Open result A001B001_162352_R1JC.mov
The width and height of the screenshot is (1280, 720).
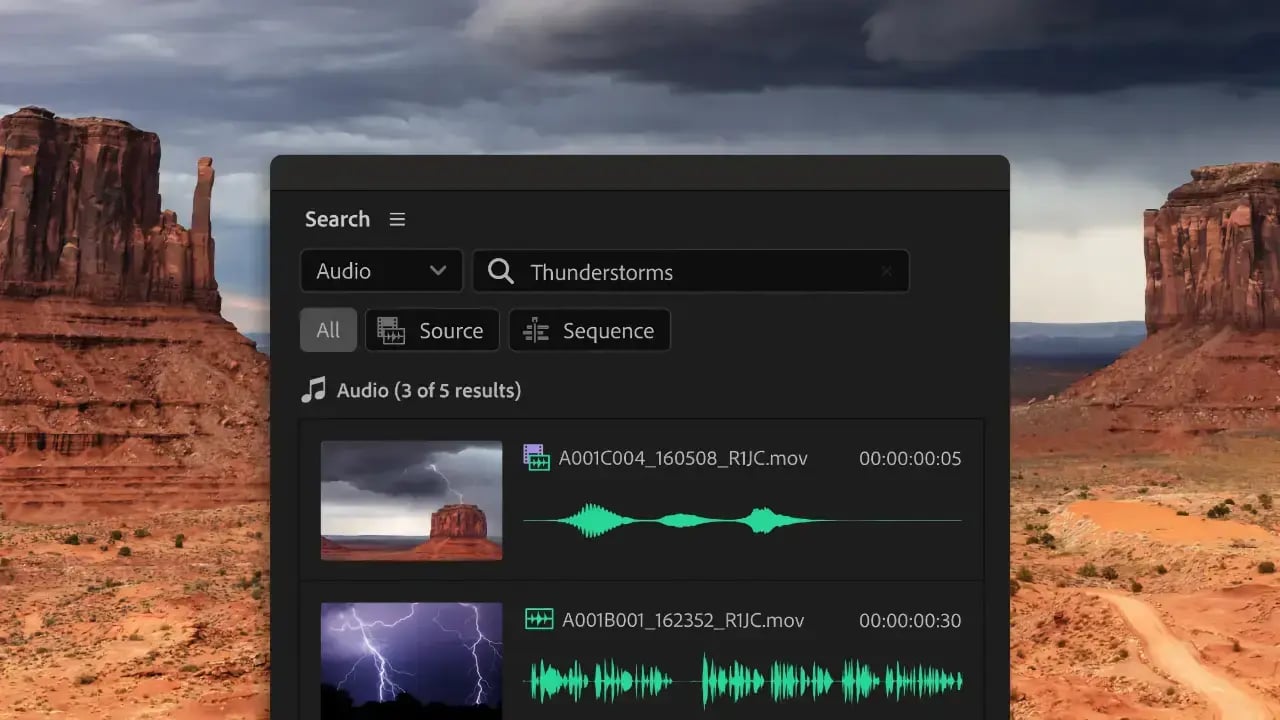687,620
